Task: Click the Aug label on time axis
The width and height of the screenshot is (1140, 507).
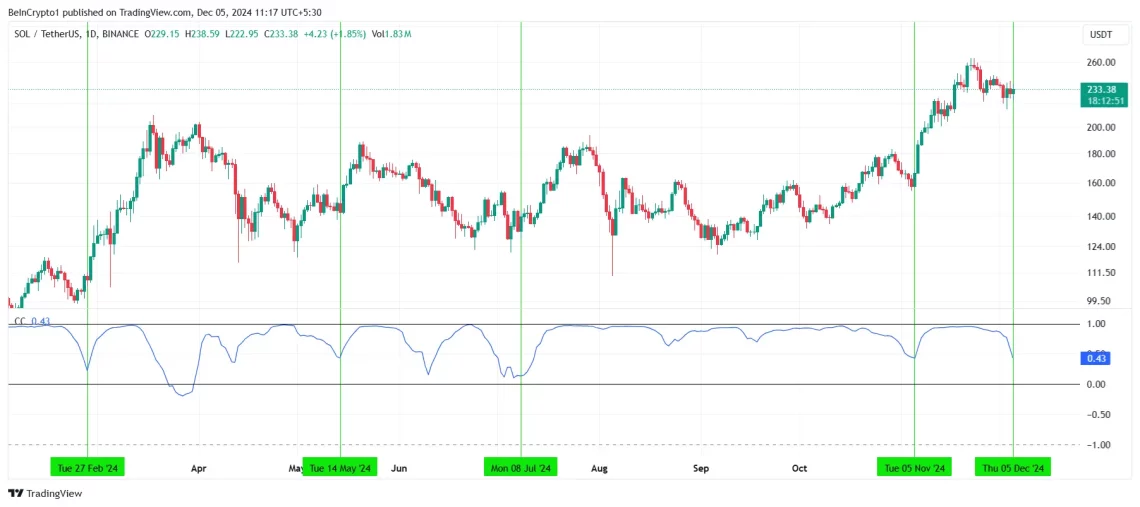Action: pos(599,468)
